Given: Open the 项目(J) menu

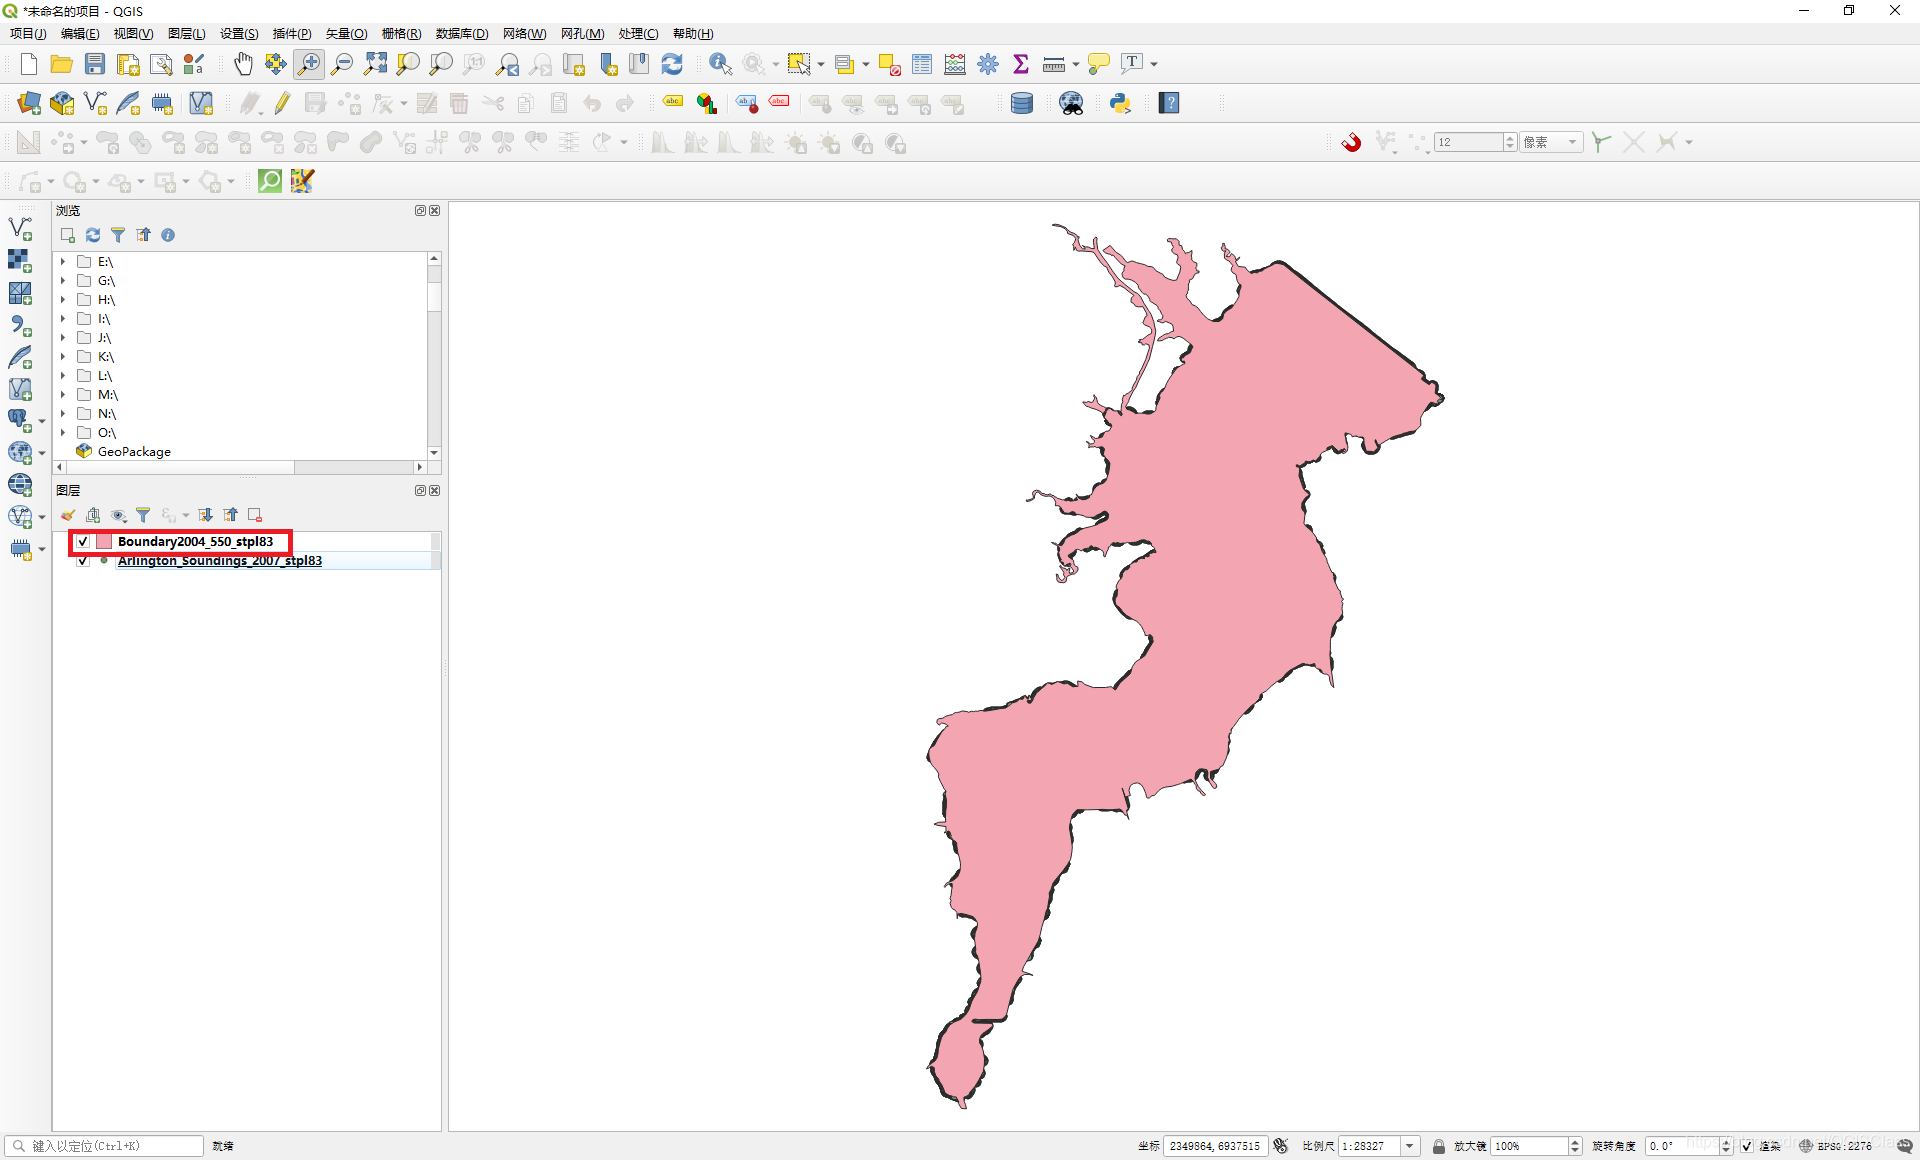Looking at the screenshot, I should tap(28, 34).
